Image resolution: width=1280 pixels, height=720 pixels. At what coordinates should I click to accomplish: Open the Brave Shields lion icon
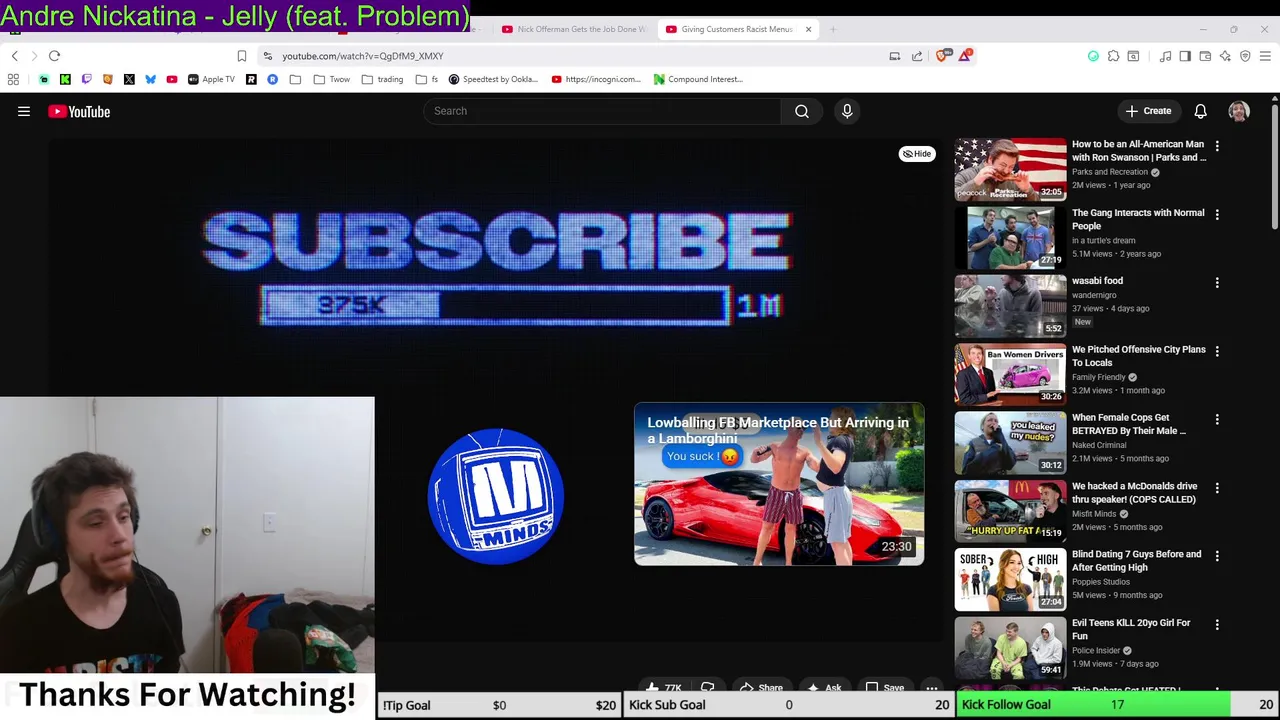tap(941, 56)
